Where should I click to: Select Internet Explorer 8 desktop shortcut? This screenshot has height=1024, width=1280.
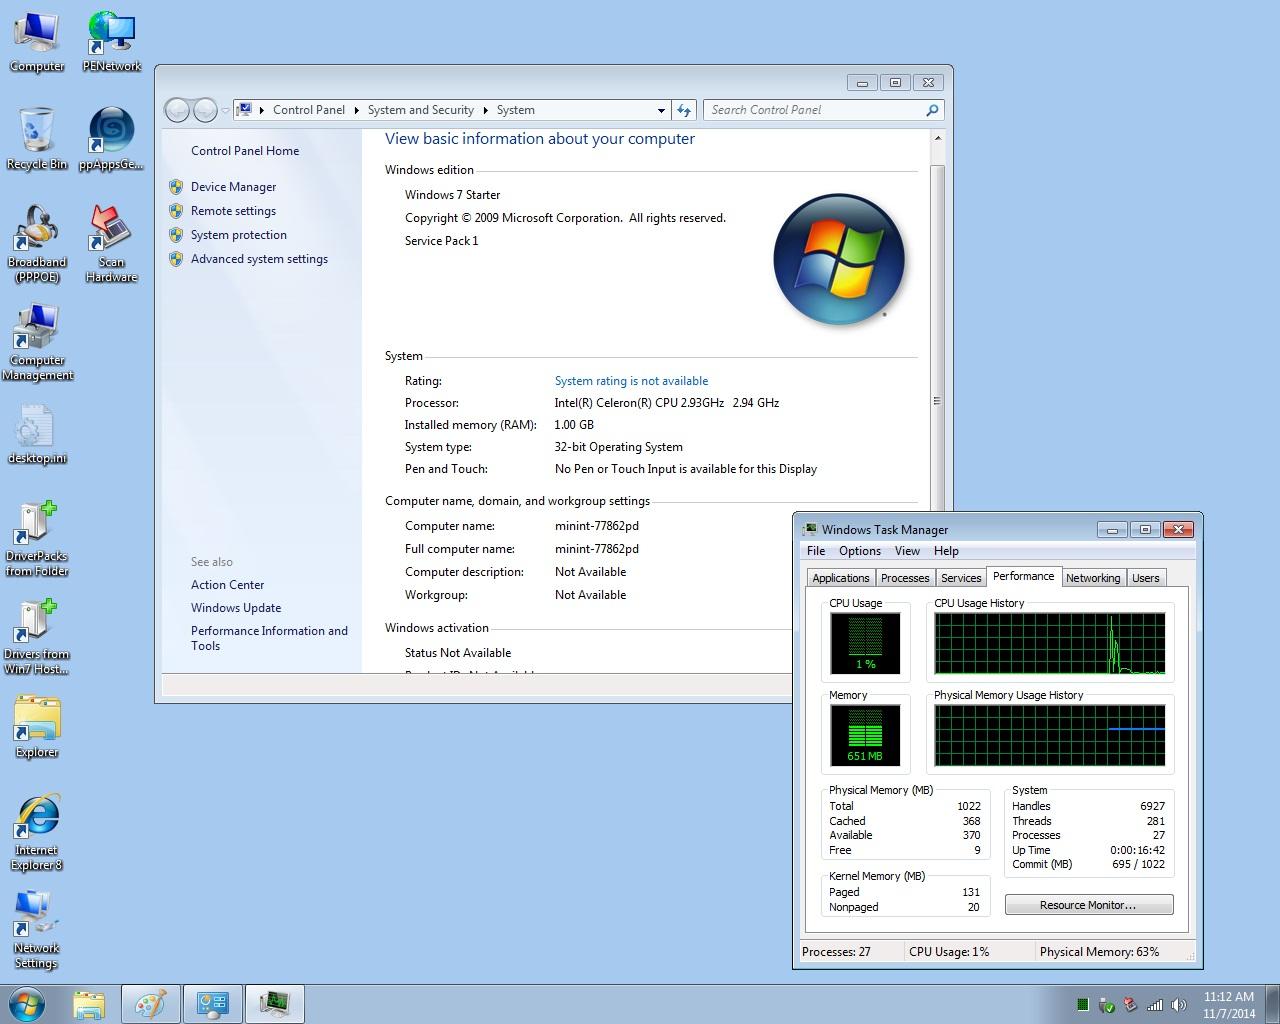click(x=37, y=832)
